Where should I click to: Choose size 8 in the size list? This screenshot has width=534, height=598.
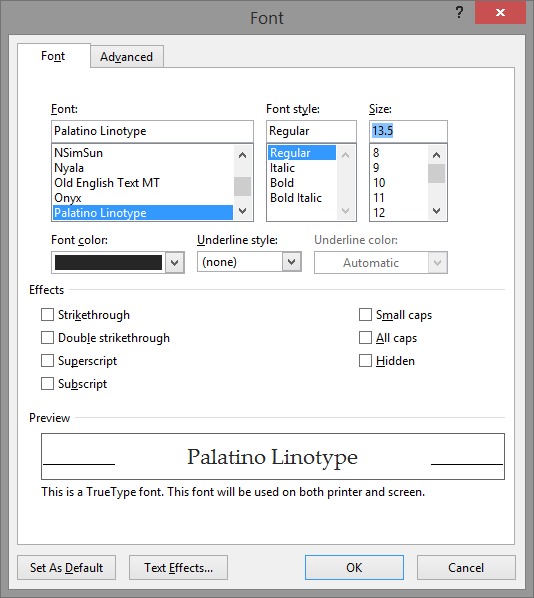[399, 153]
